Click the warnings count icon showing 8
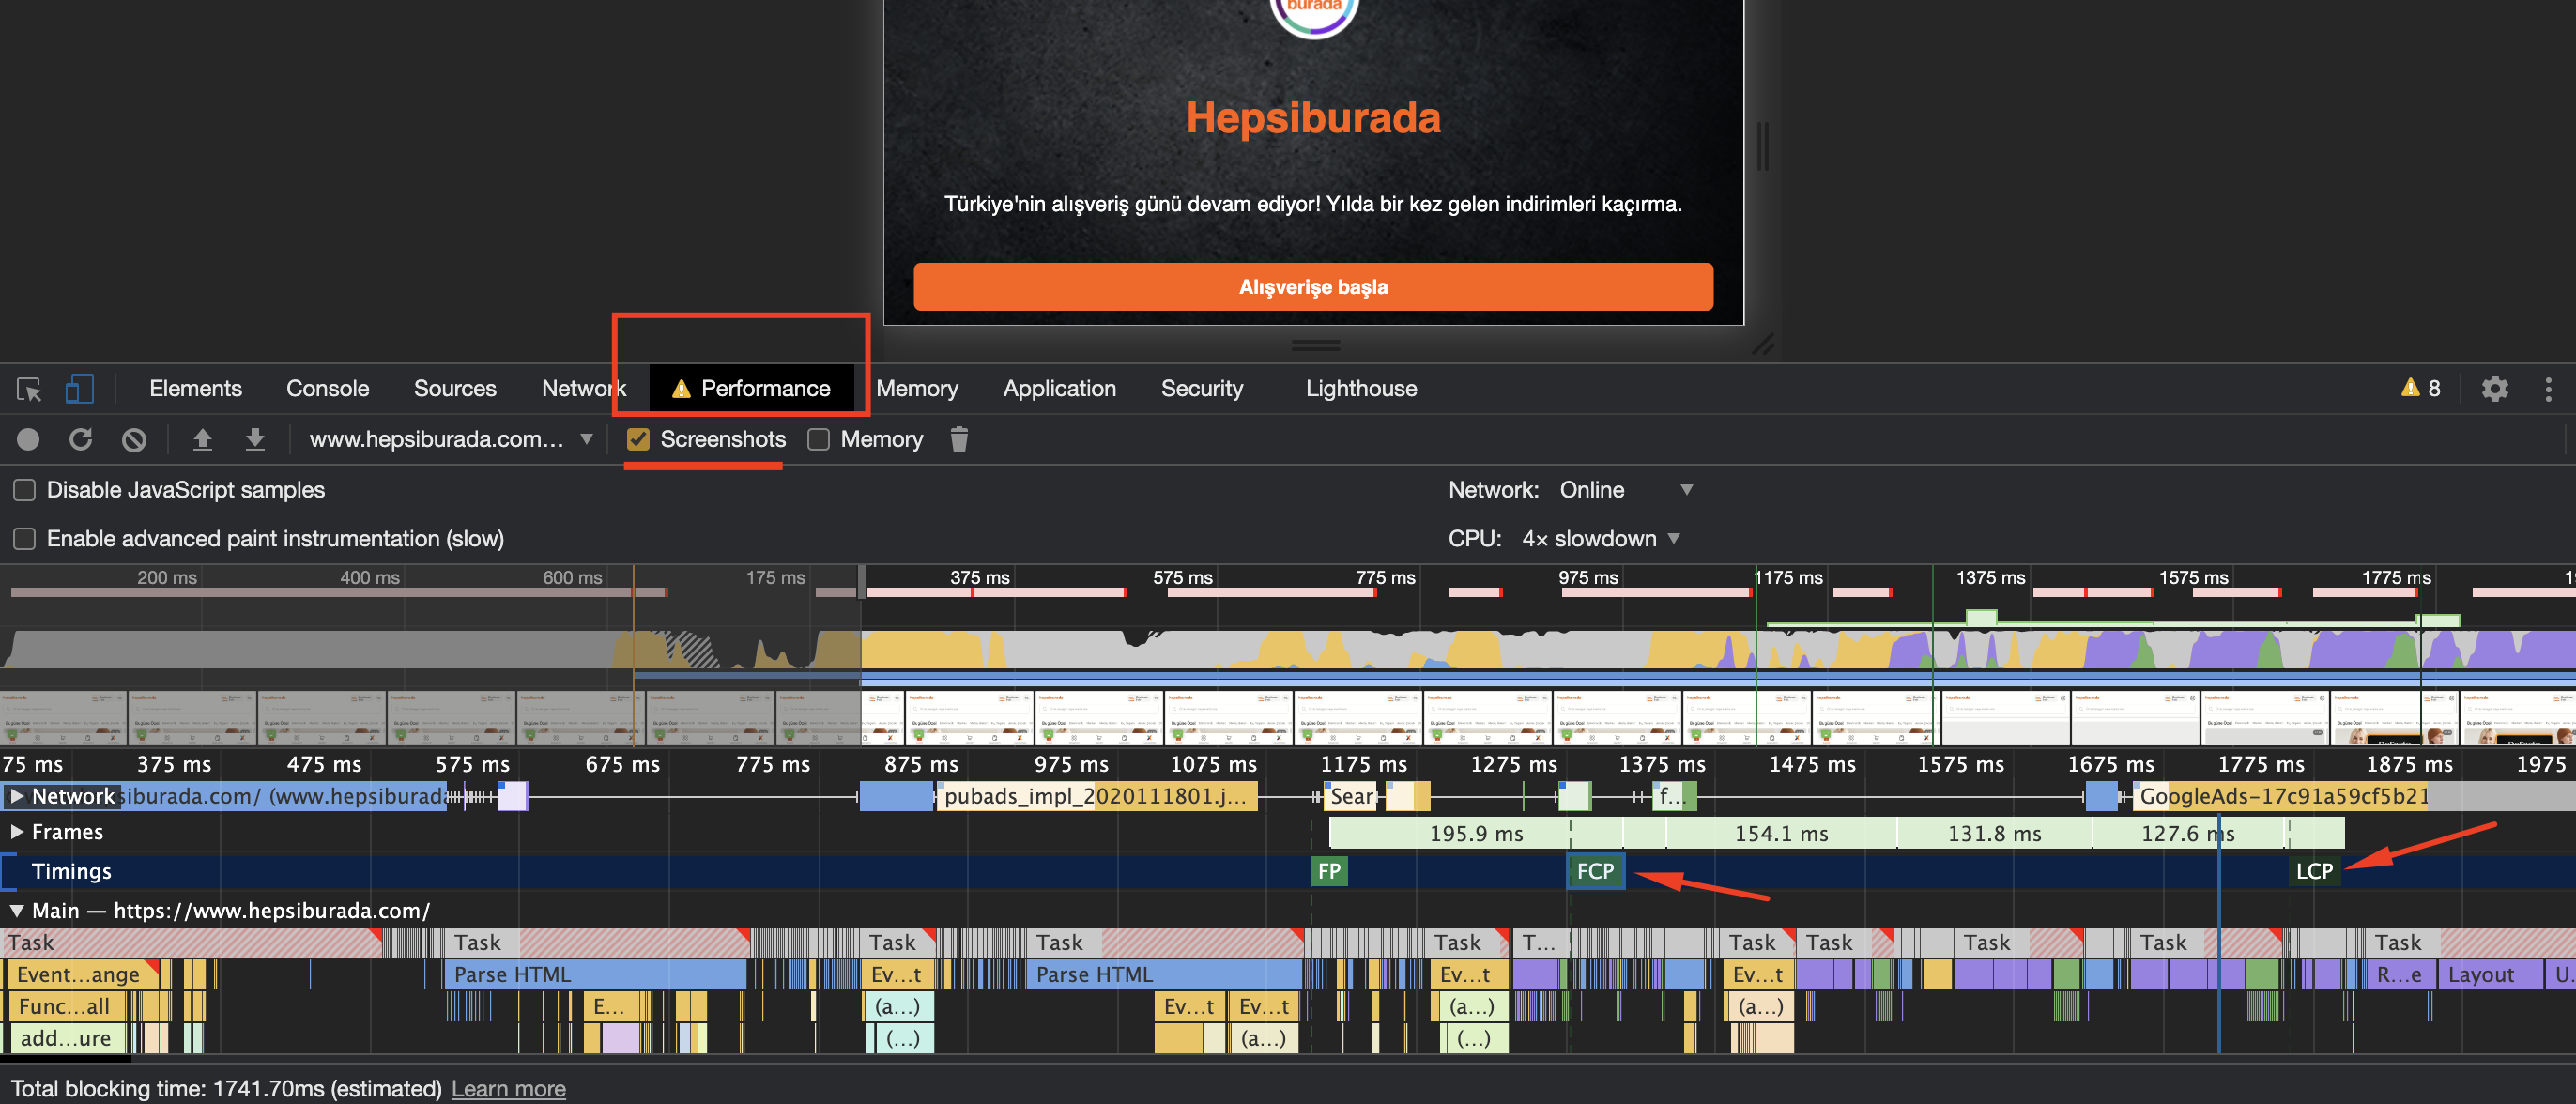This screenshot has height=1104, width=2576. tap(2420, 389)
